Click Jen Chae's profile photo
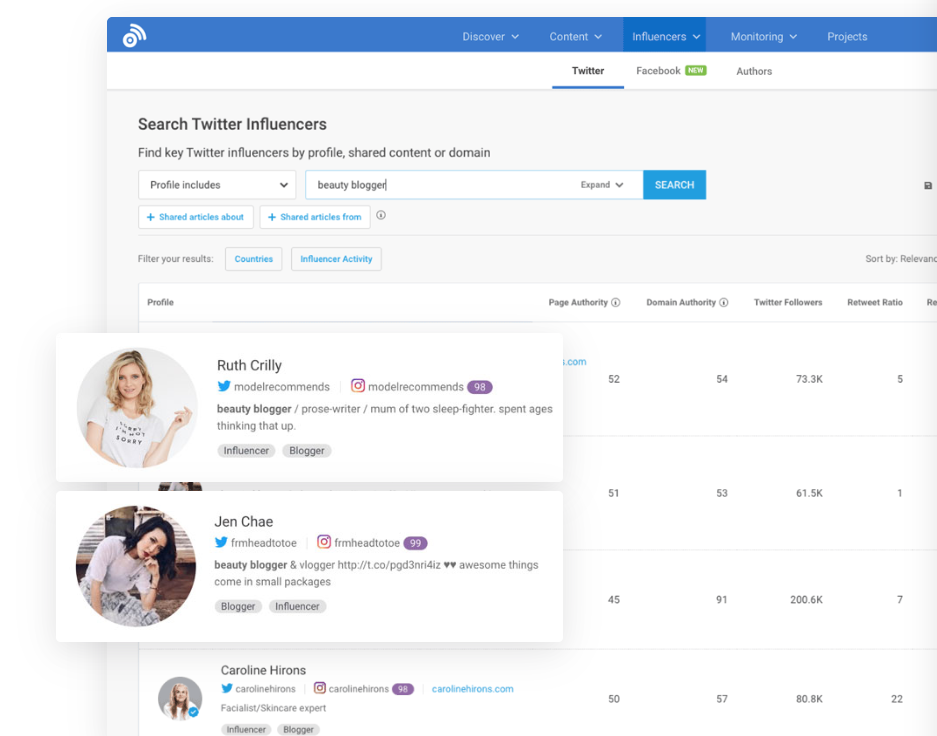Viewport: 937px width, 736px height. tap(136, 566)
